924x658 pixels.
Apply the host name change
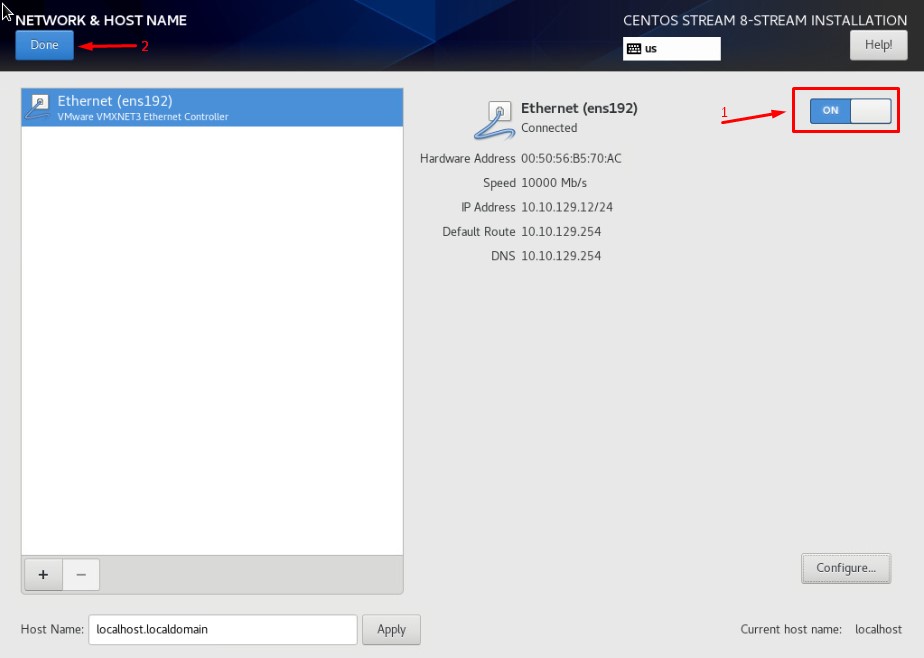coord(391,629)
